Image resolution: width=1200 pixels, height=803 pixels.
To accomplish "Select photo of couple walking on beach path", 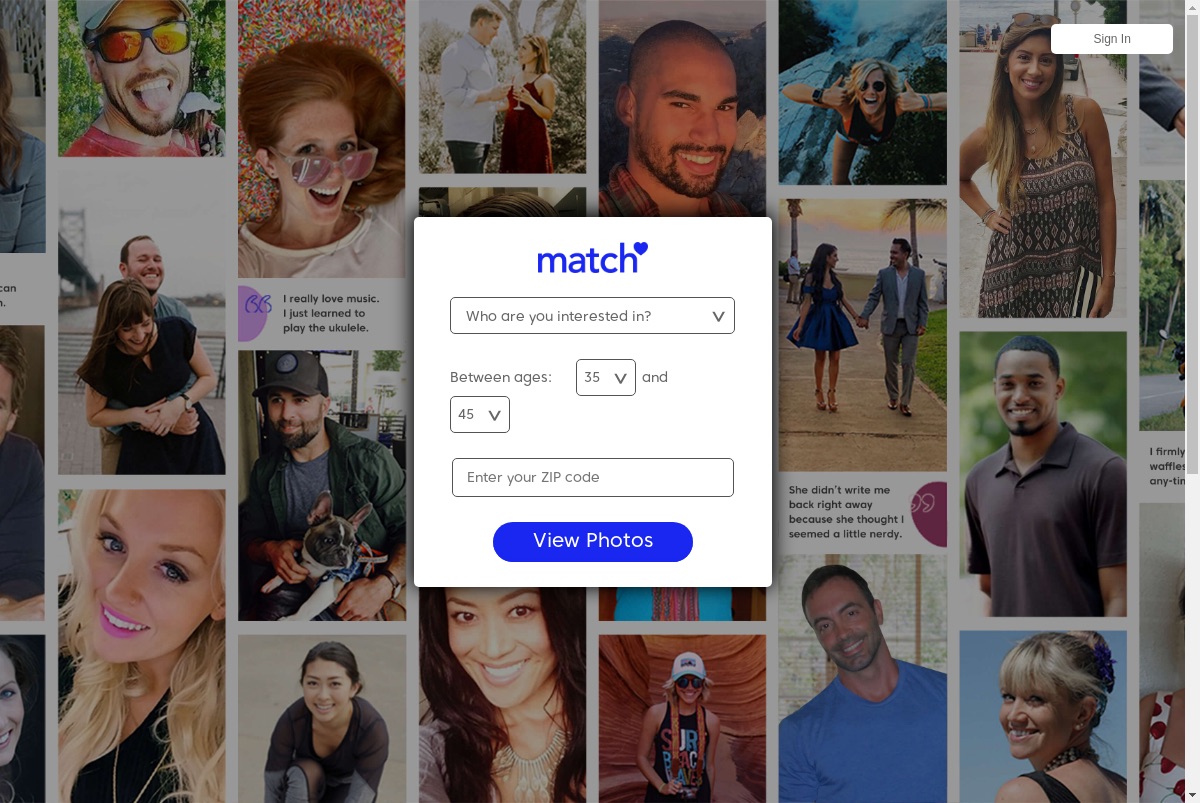I will (863, 335).
